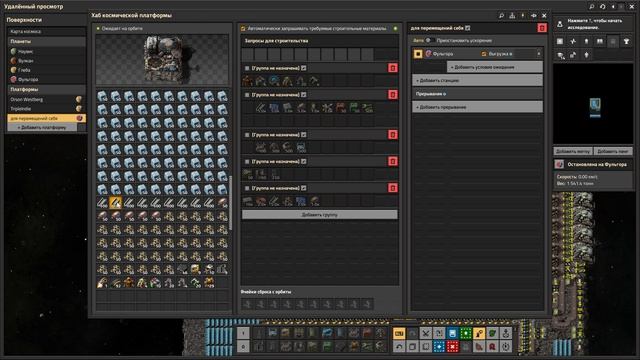The width and height of the screenshot is (640, 360).
Task: Select planet Наувис in surfaces list
Action: point(47,52)
